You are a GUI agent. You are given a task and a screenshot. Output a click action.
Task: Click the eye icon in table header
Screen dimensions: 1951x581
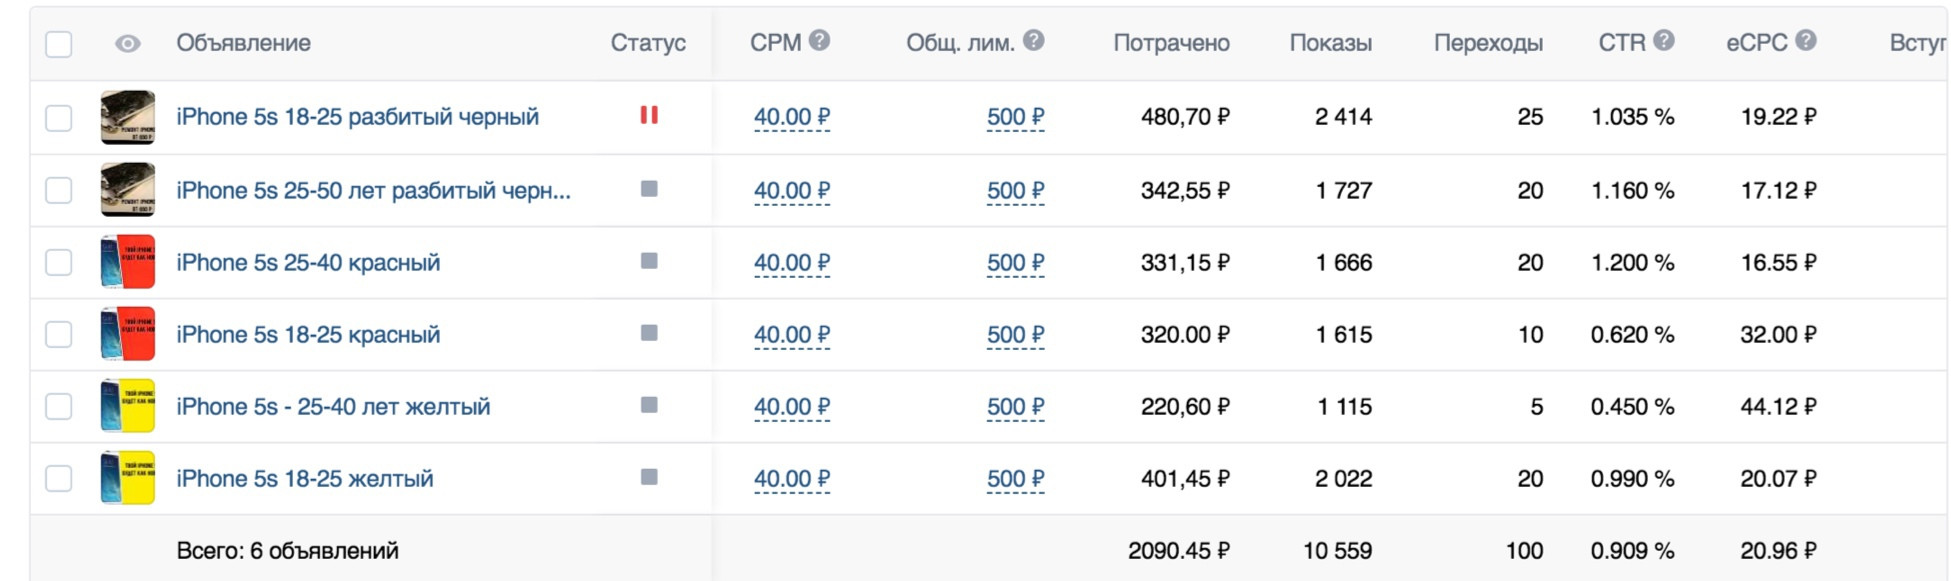click(x=128, y=44)
